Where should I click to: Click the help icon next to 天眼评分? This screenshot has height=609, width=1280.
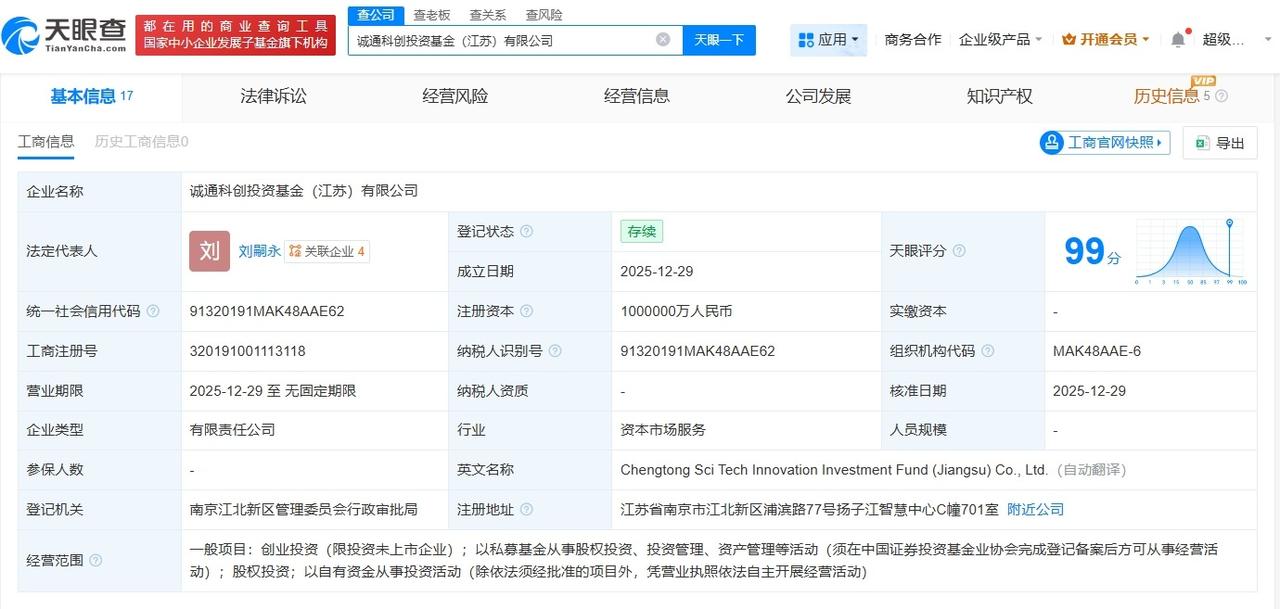point(959,251)
